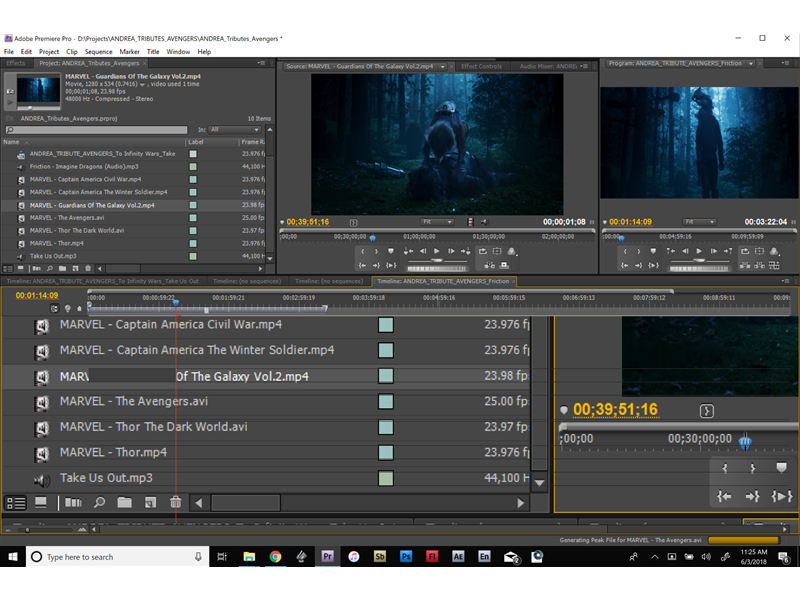Click the Insert edit button in Source monitor

(x=489, y=265)
